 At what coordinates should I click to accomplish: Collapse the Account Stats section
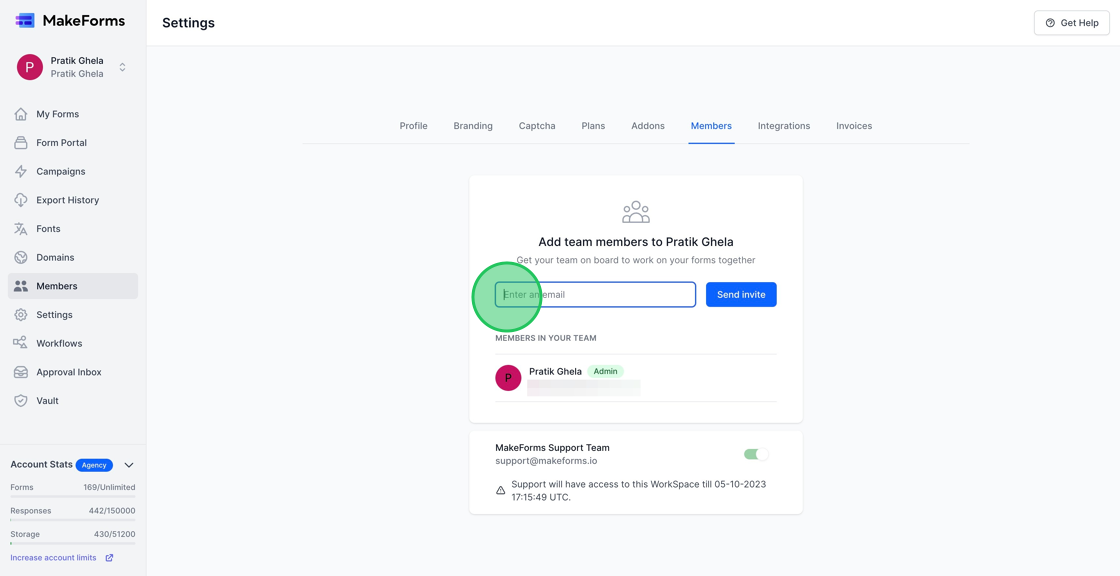click(x=129, y=465)
